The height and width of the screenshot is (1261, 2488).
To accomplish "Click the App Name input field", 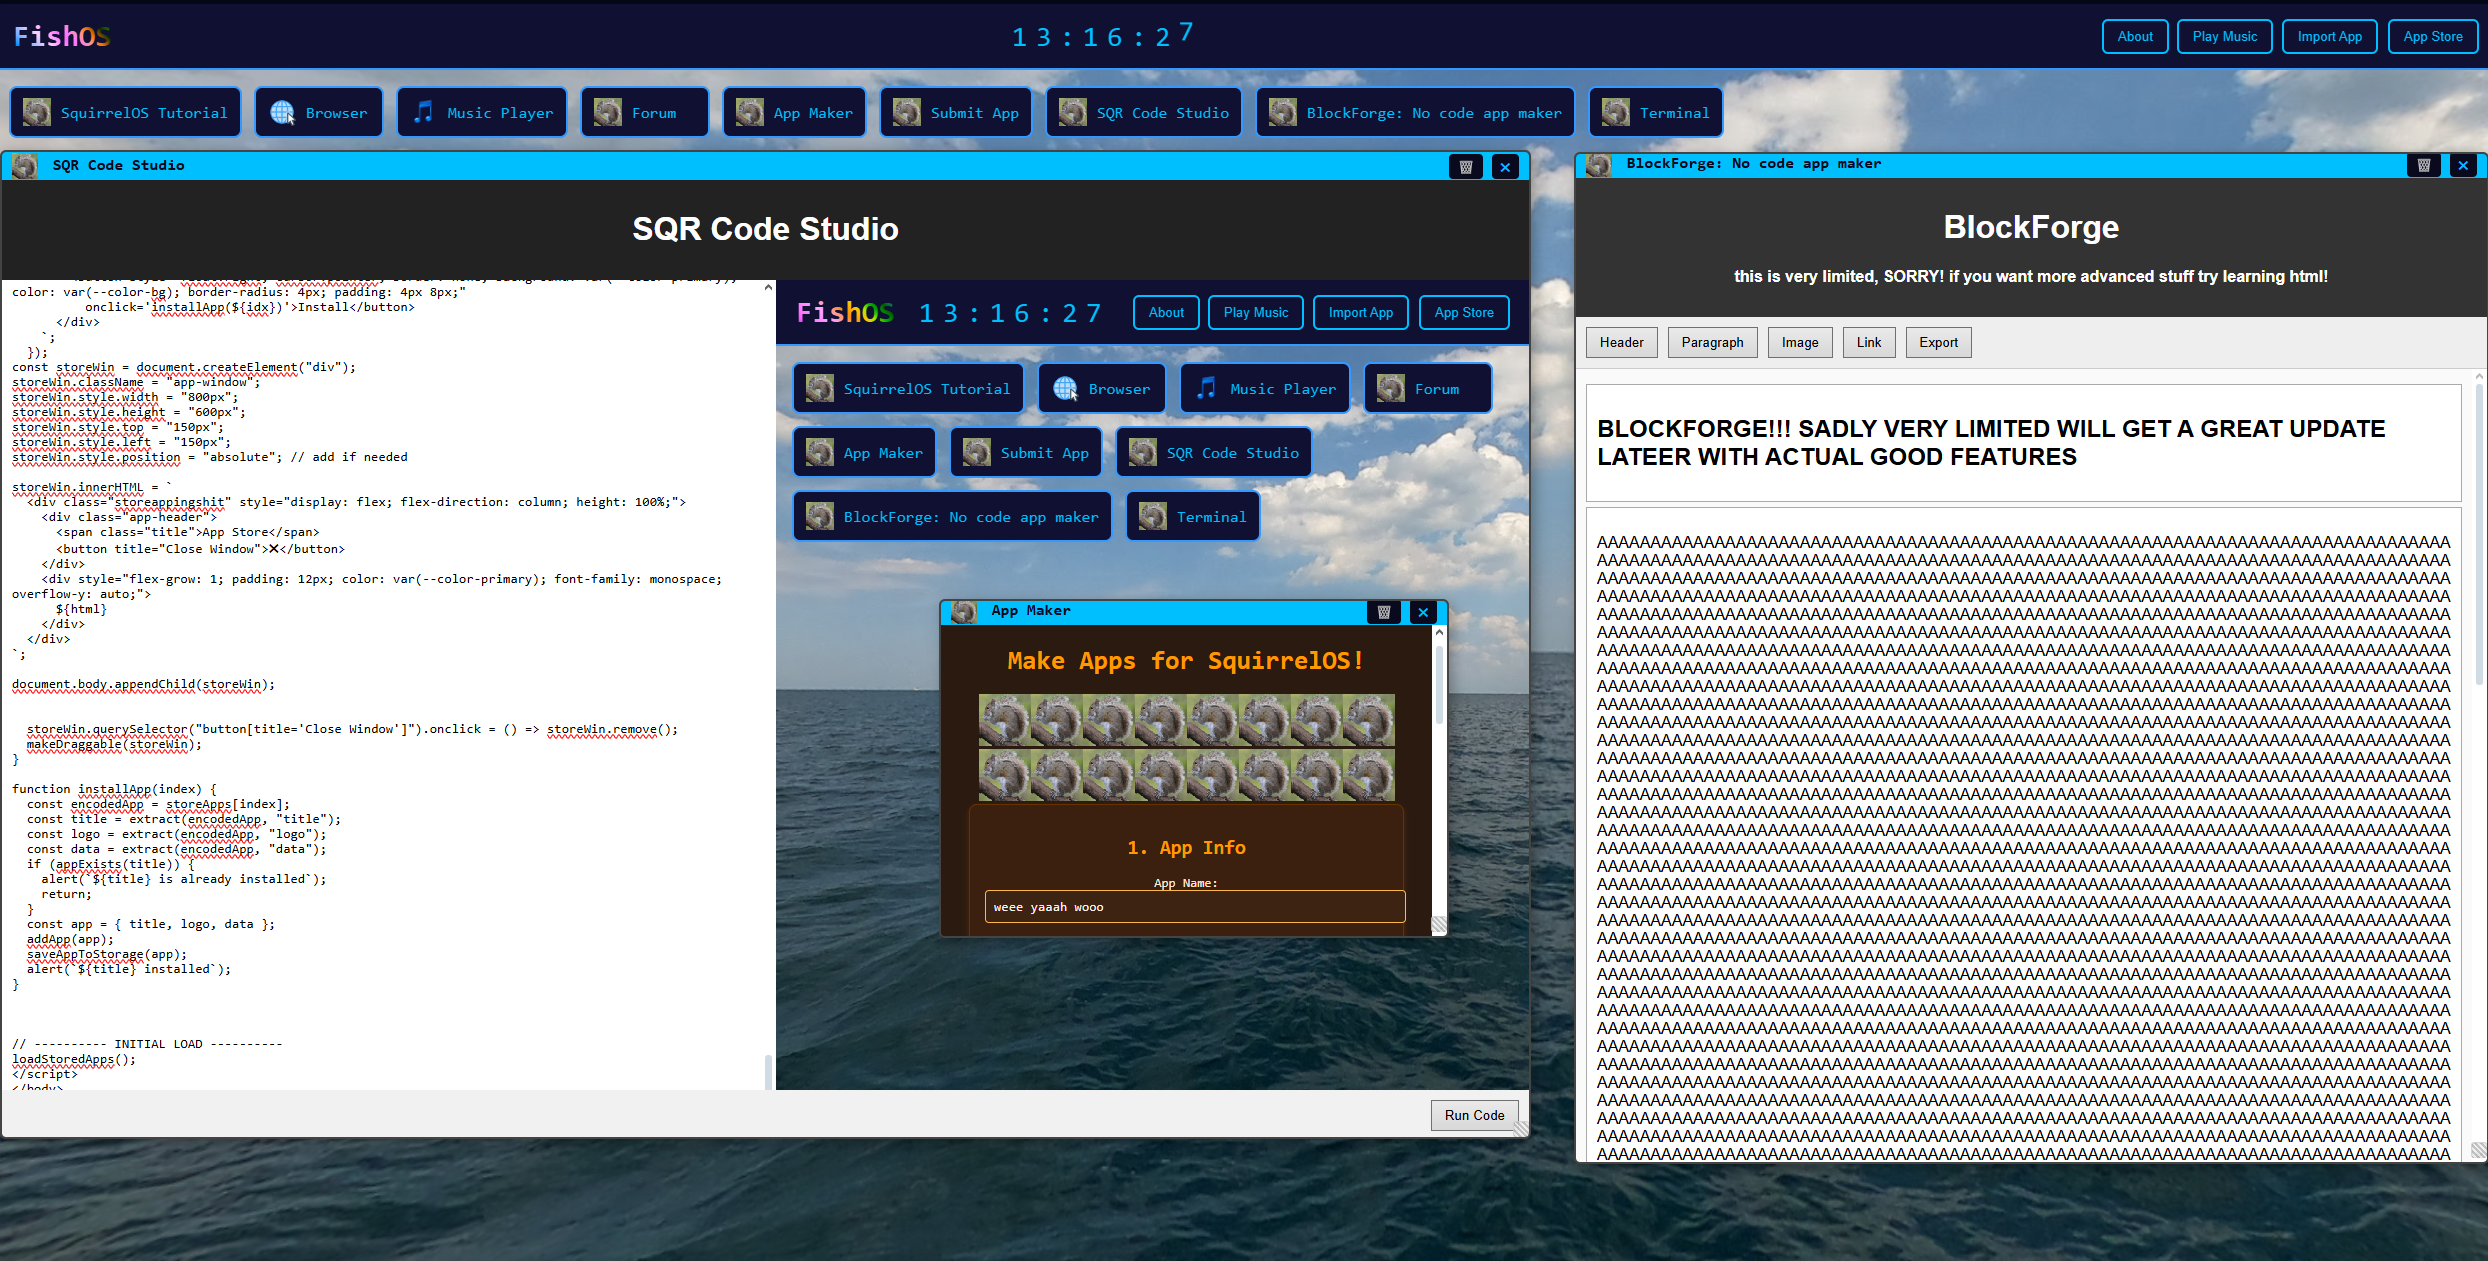I will [x=1195, y=907].
